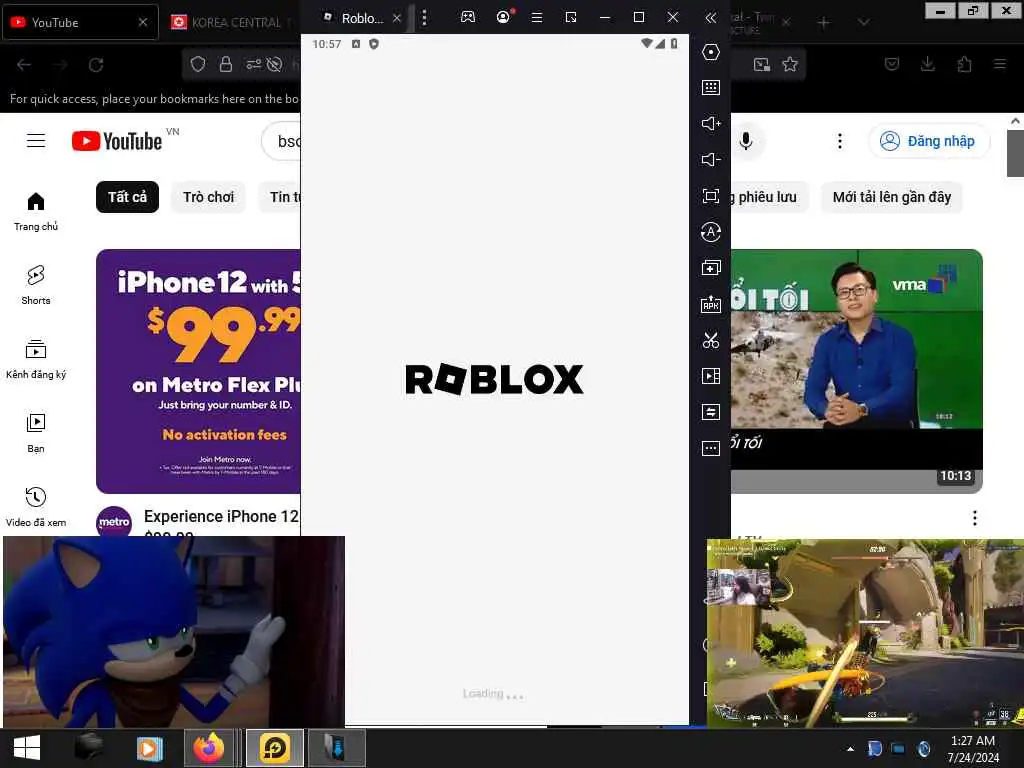Open the operation recorder (circled A) icon
The width and height of the screenshot is (1024, 768).
pyautogui.click(x=711, y=232)
